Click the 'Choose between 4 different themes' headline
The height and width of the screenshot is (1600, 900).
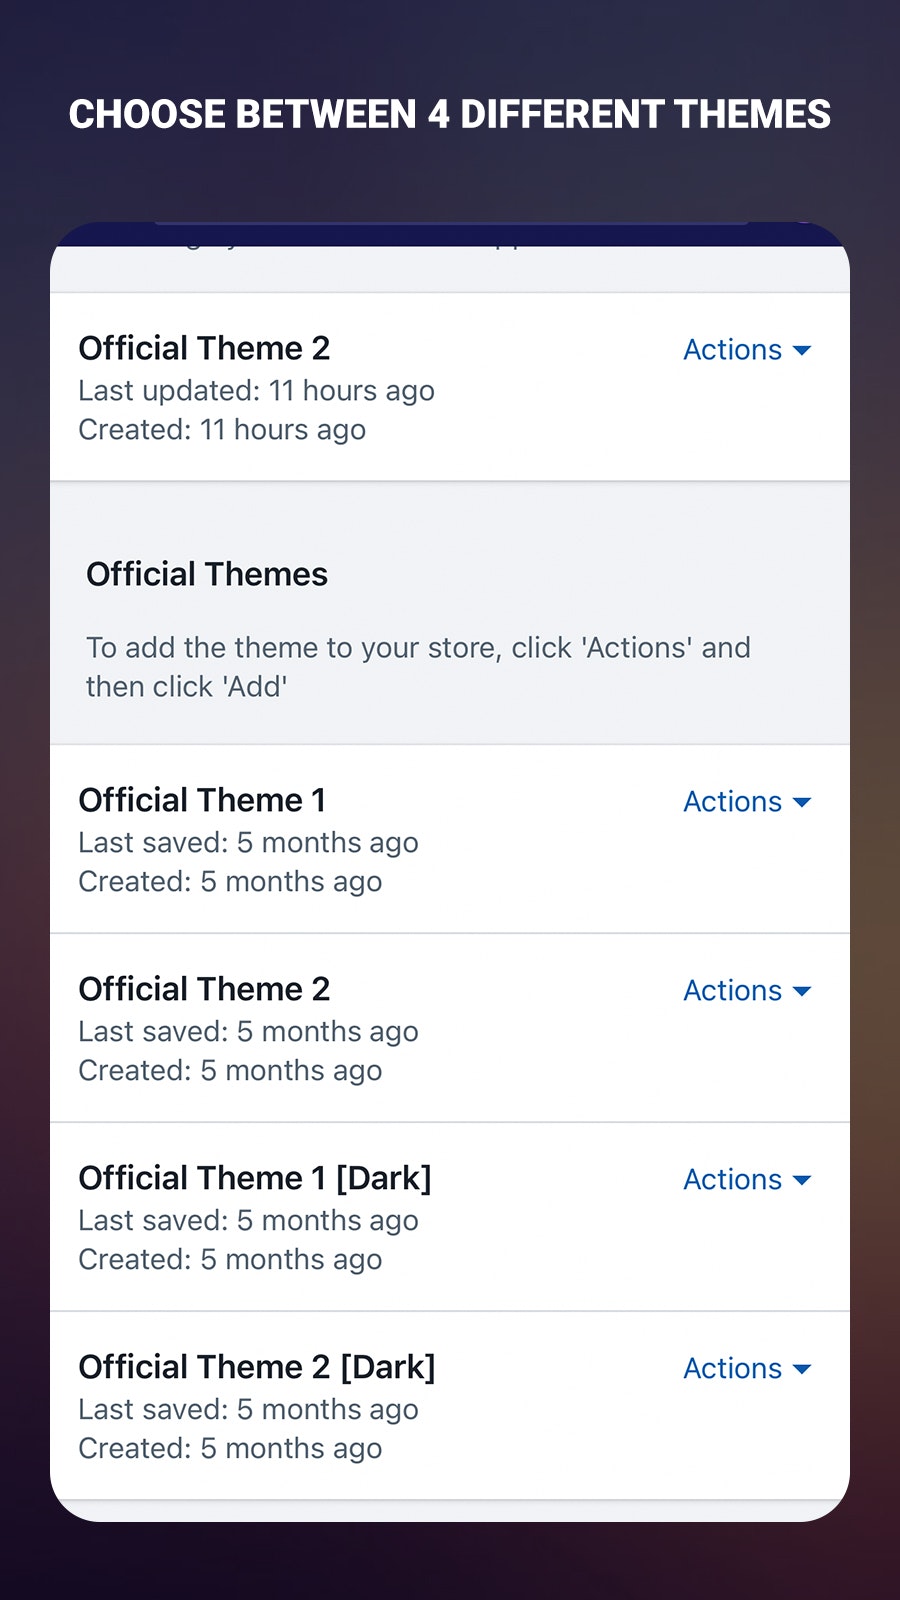coord(450,115)
